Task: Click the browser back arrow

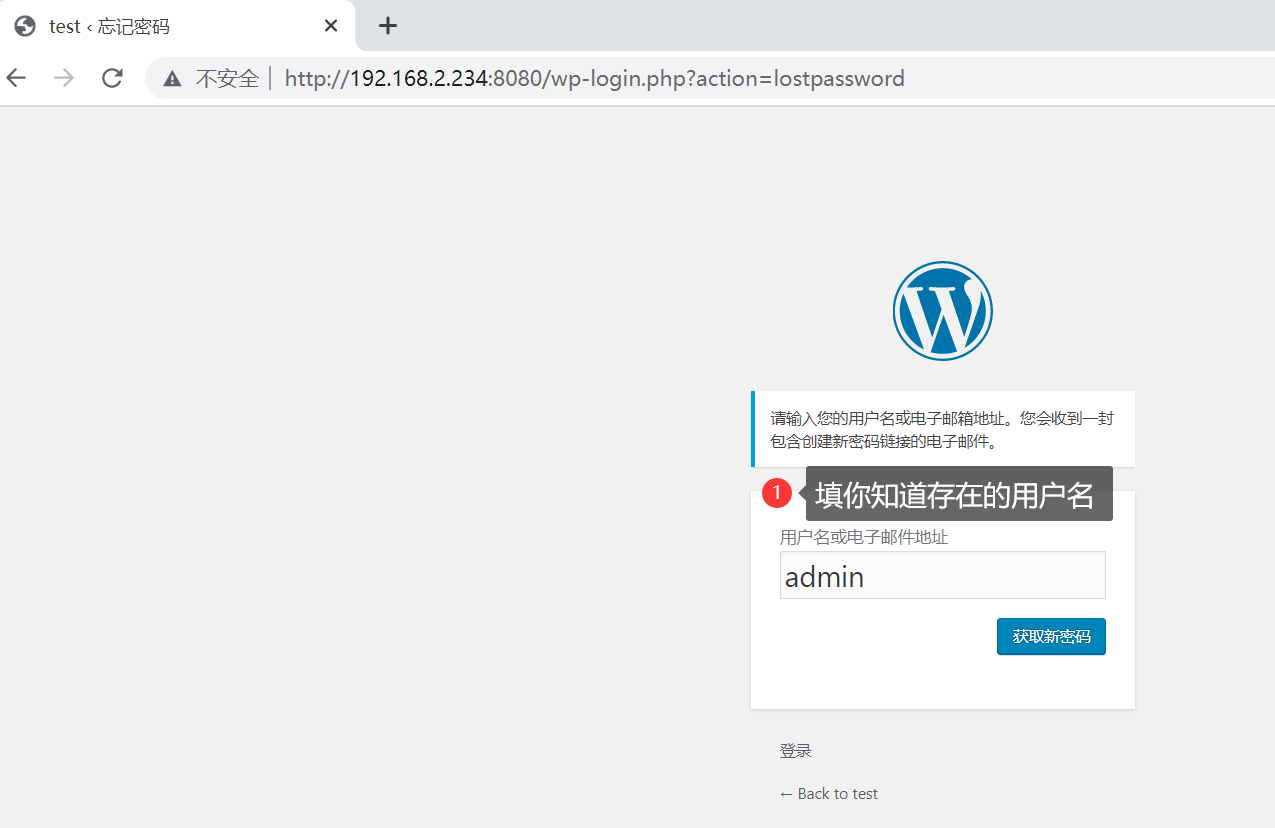Action: pyautogui.click(x=16, y=77)
